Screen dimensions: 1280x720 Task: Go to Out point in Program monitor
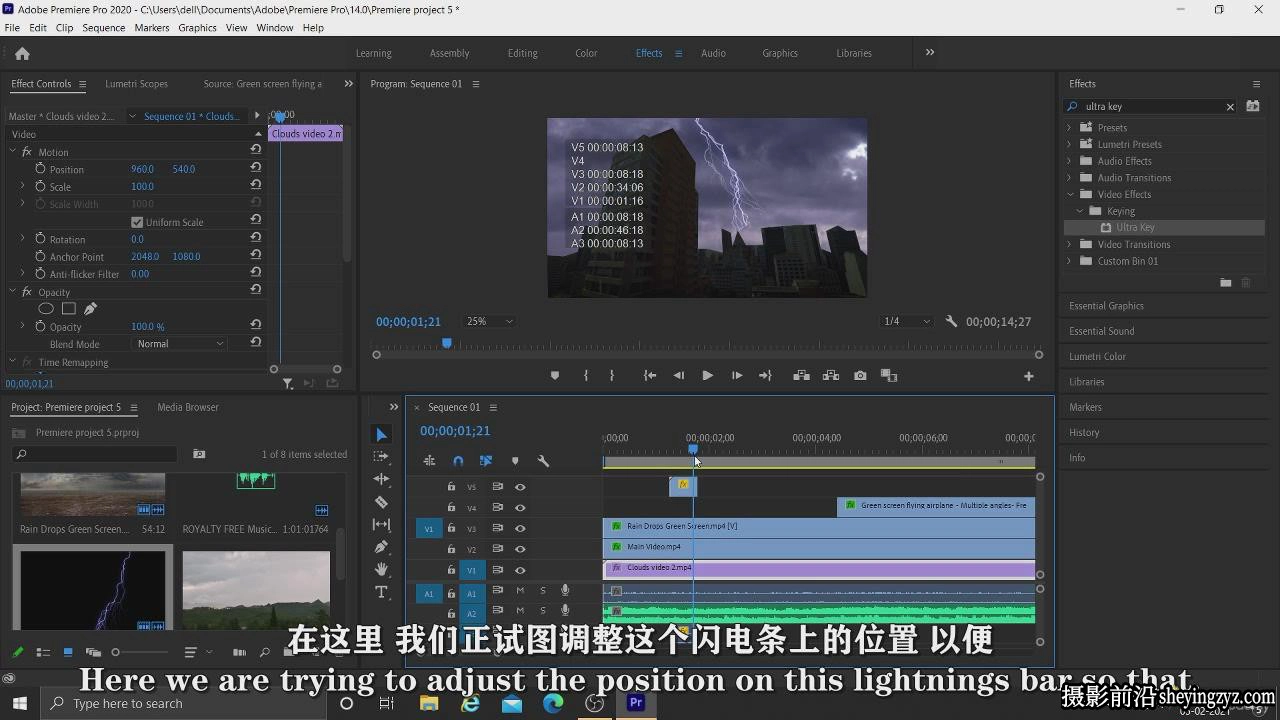click(765, 376)
